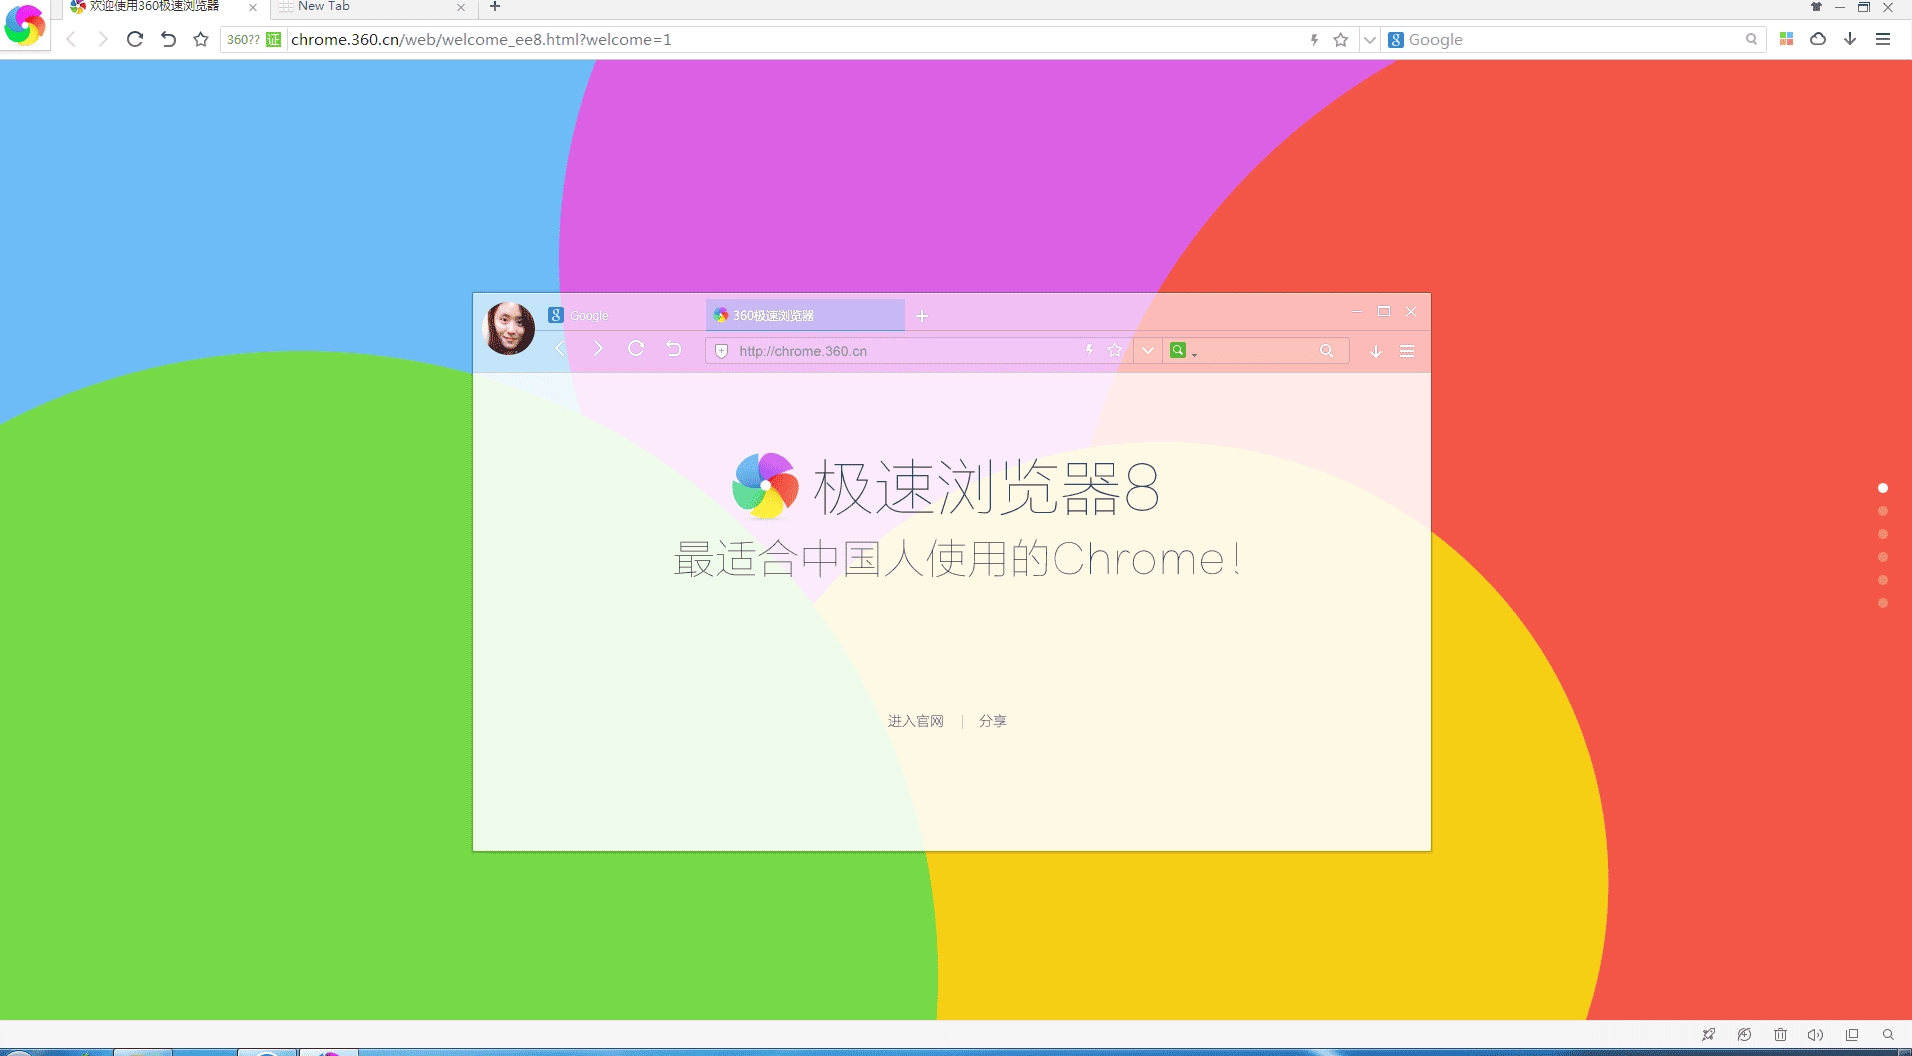
Task: Click the http://chrome.360.cn address in preview
Action: 803,351
